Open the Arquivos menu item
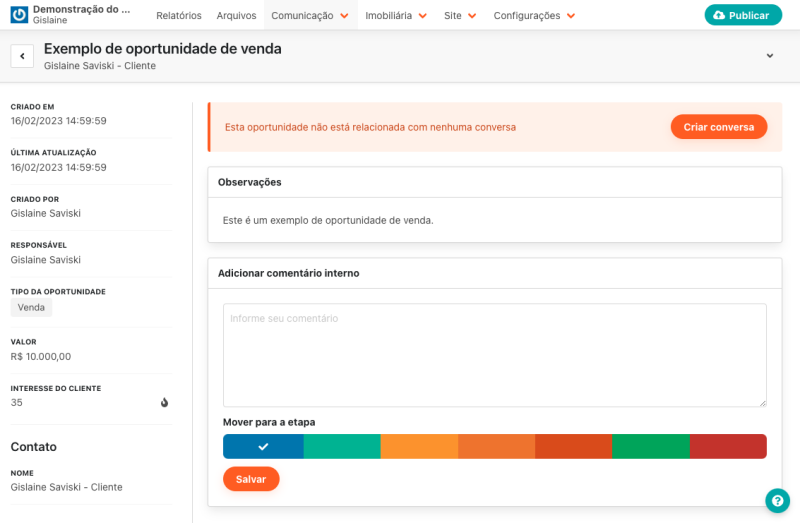The width and height of the screenshot is (800, 523). point(236,16)
